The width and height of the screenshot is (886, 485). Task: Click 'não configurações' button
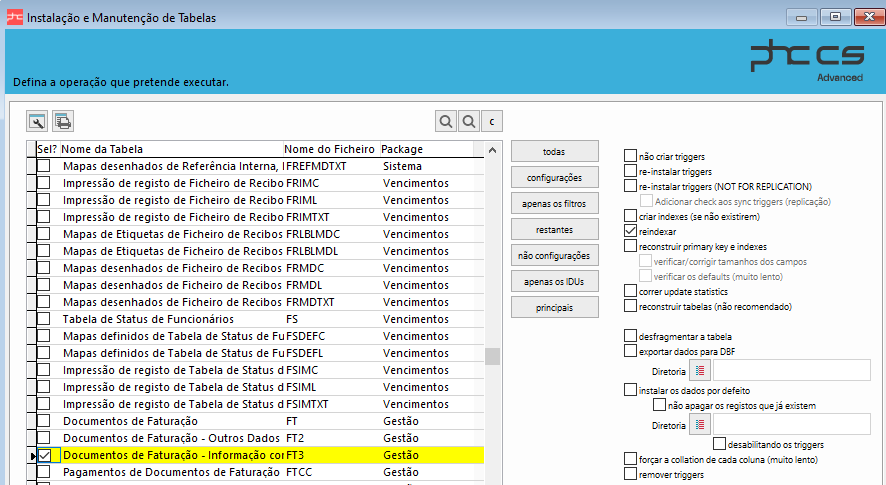coord(554,256)
